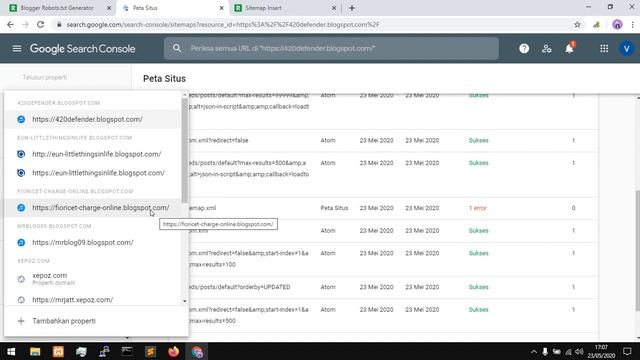This screenshot has height=360, width=640.
Task: Select https://eun-littlethingsinlife.blogspot.com/ property
Action: pos(93,173)
